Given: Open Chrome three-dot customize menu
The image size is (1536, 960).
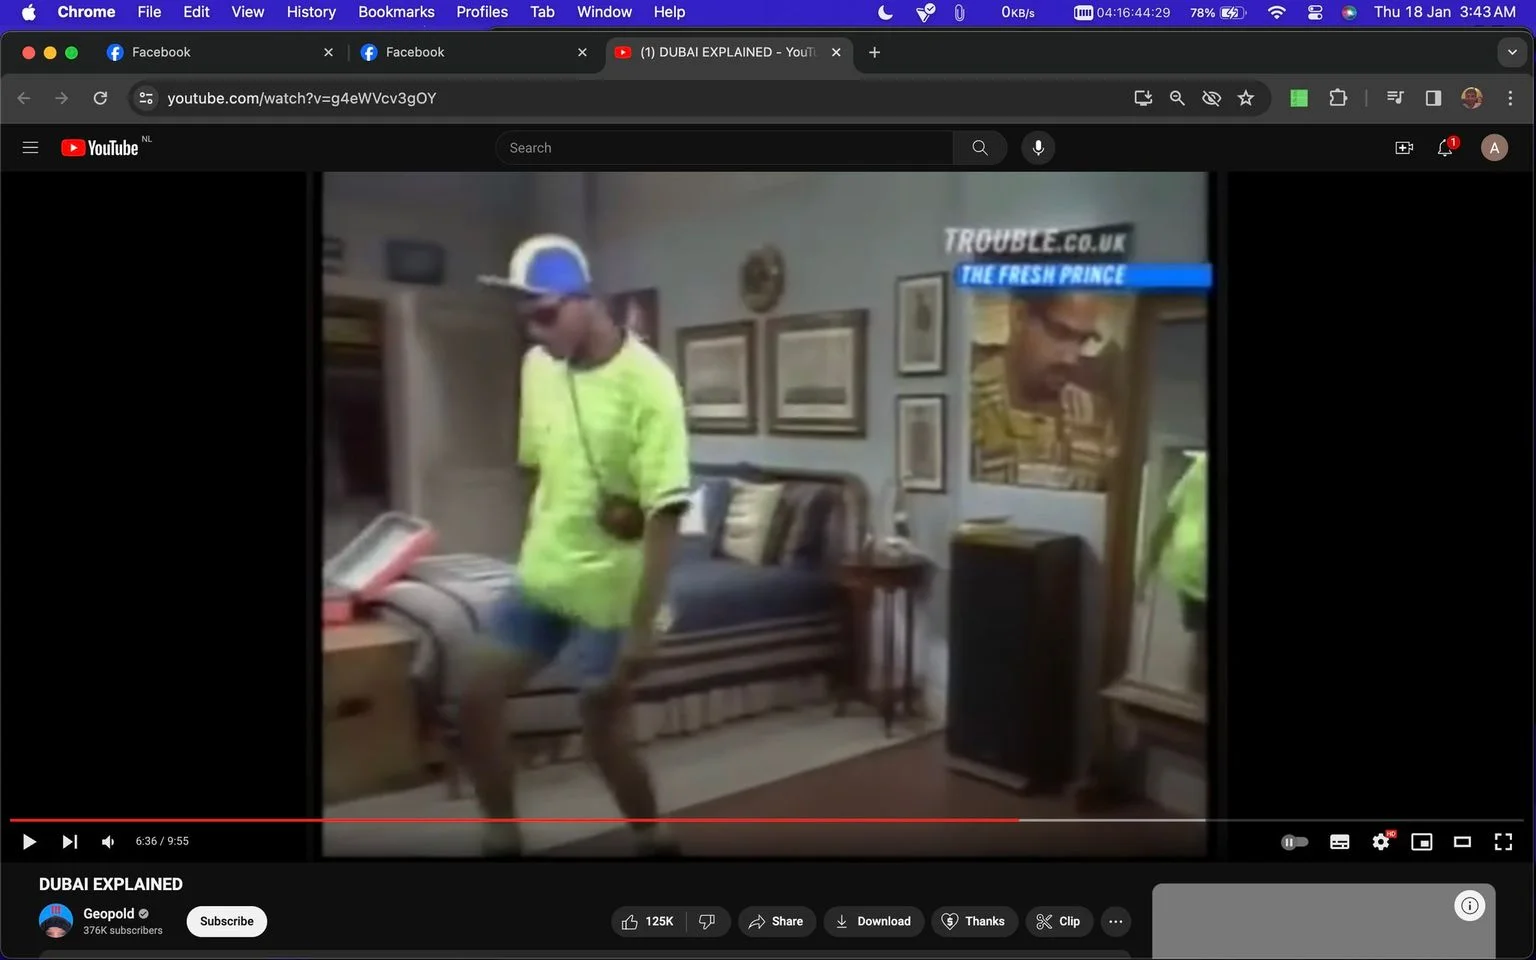Looking at the screenshot, I should pos(1510,98).
